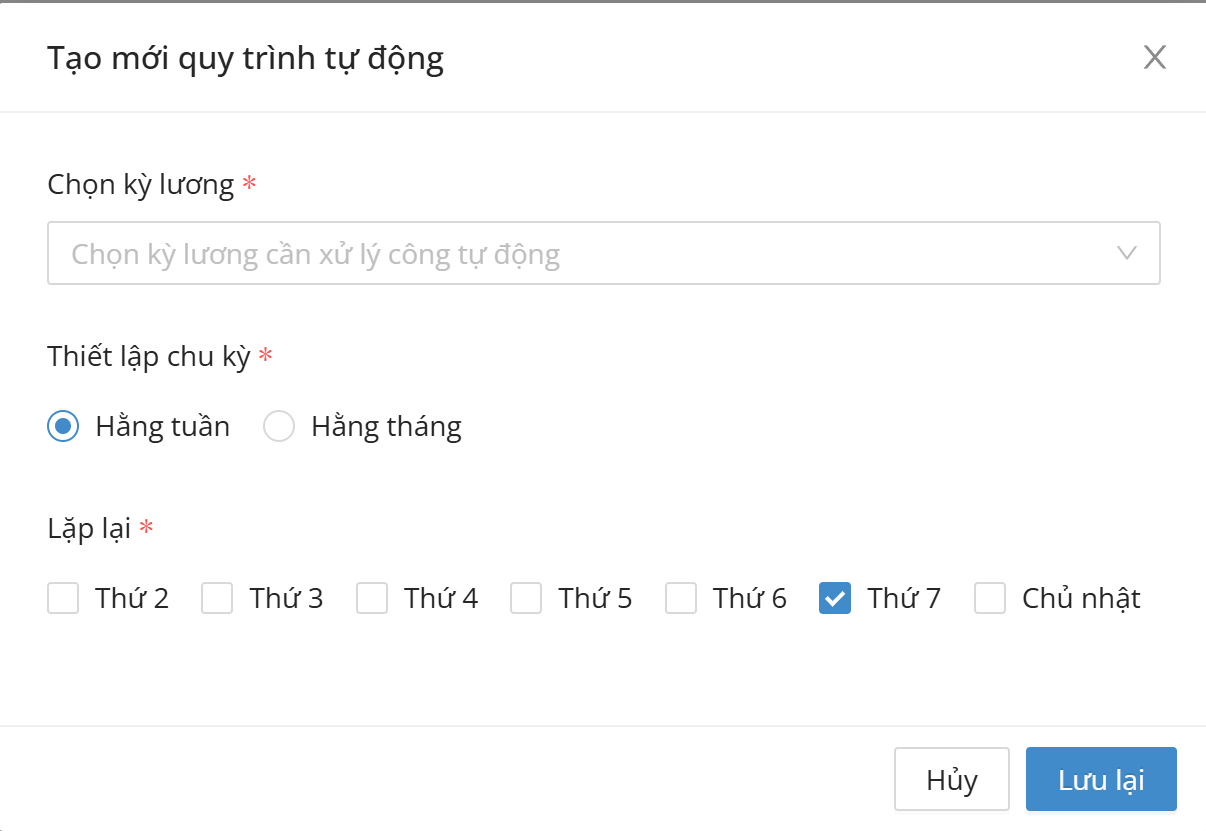This screenshot has height=831, width=1206.
Task: Enable the 'Chủ nhật' checkbox
Action: pos(990,599)
